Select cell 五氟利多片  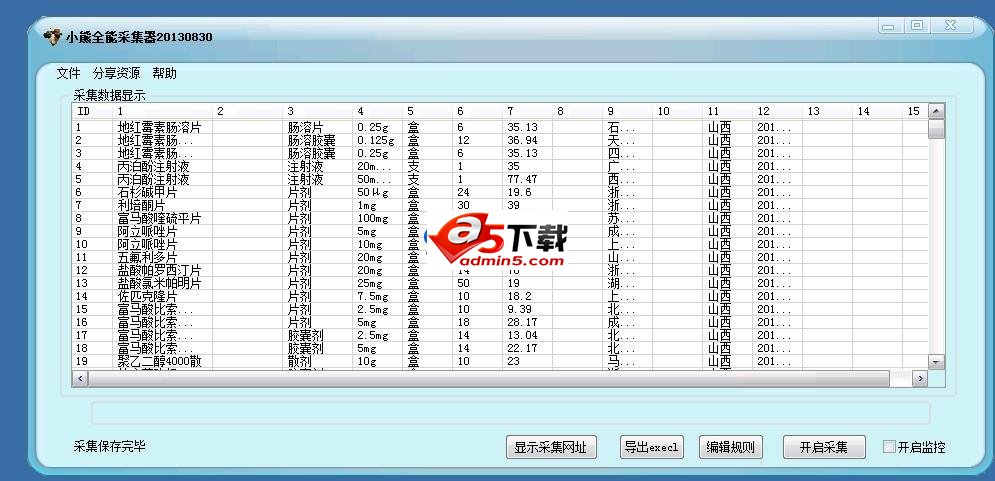tap(147, 257)
